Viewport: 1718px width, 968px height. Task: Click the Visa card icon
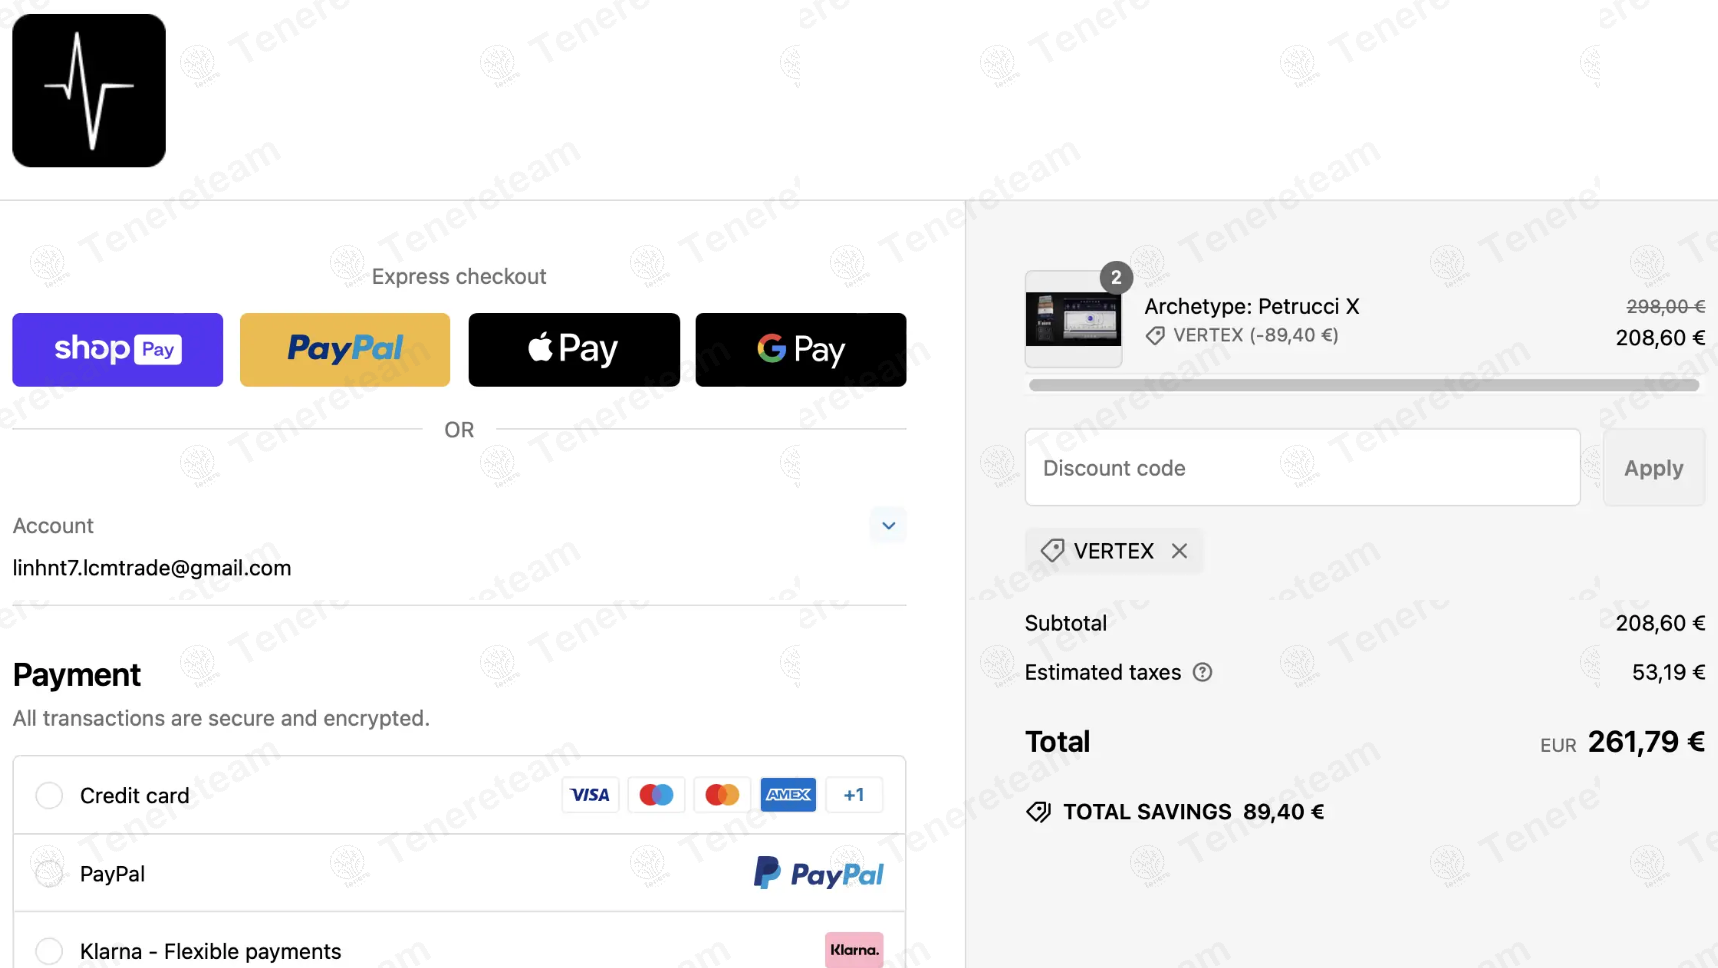pyautogui.click(x=590, y=795)
